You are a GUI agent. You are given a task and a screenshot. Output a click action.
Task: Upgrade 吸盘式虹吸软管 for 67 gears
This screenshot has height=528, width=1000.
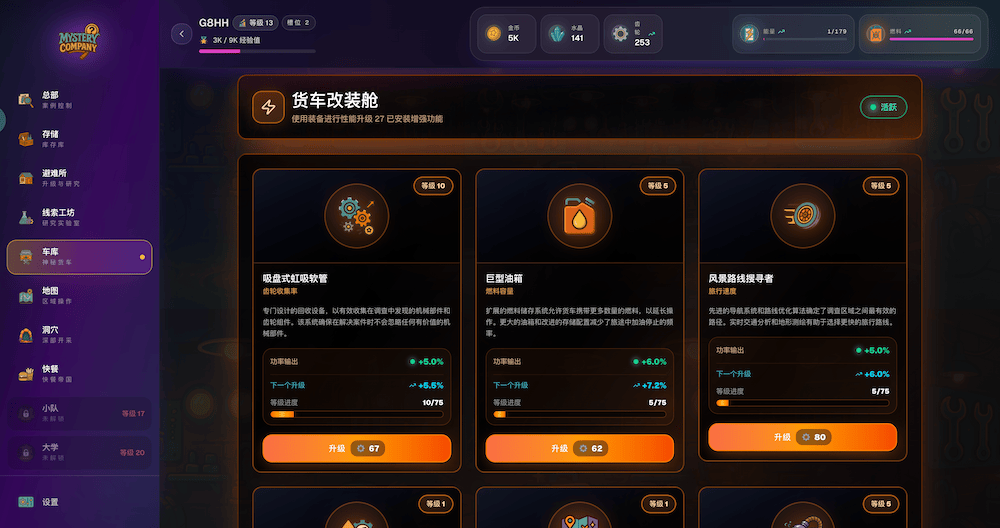[357, 448]
